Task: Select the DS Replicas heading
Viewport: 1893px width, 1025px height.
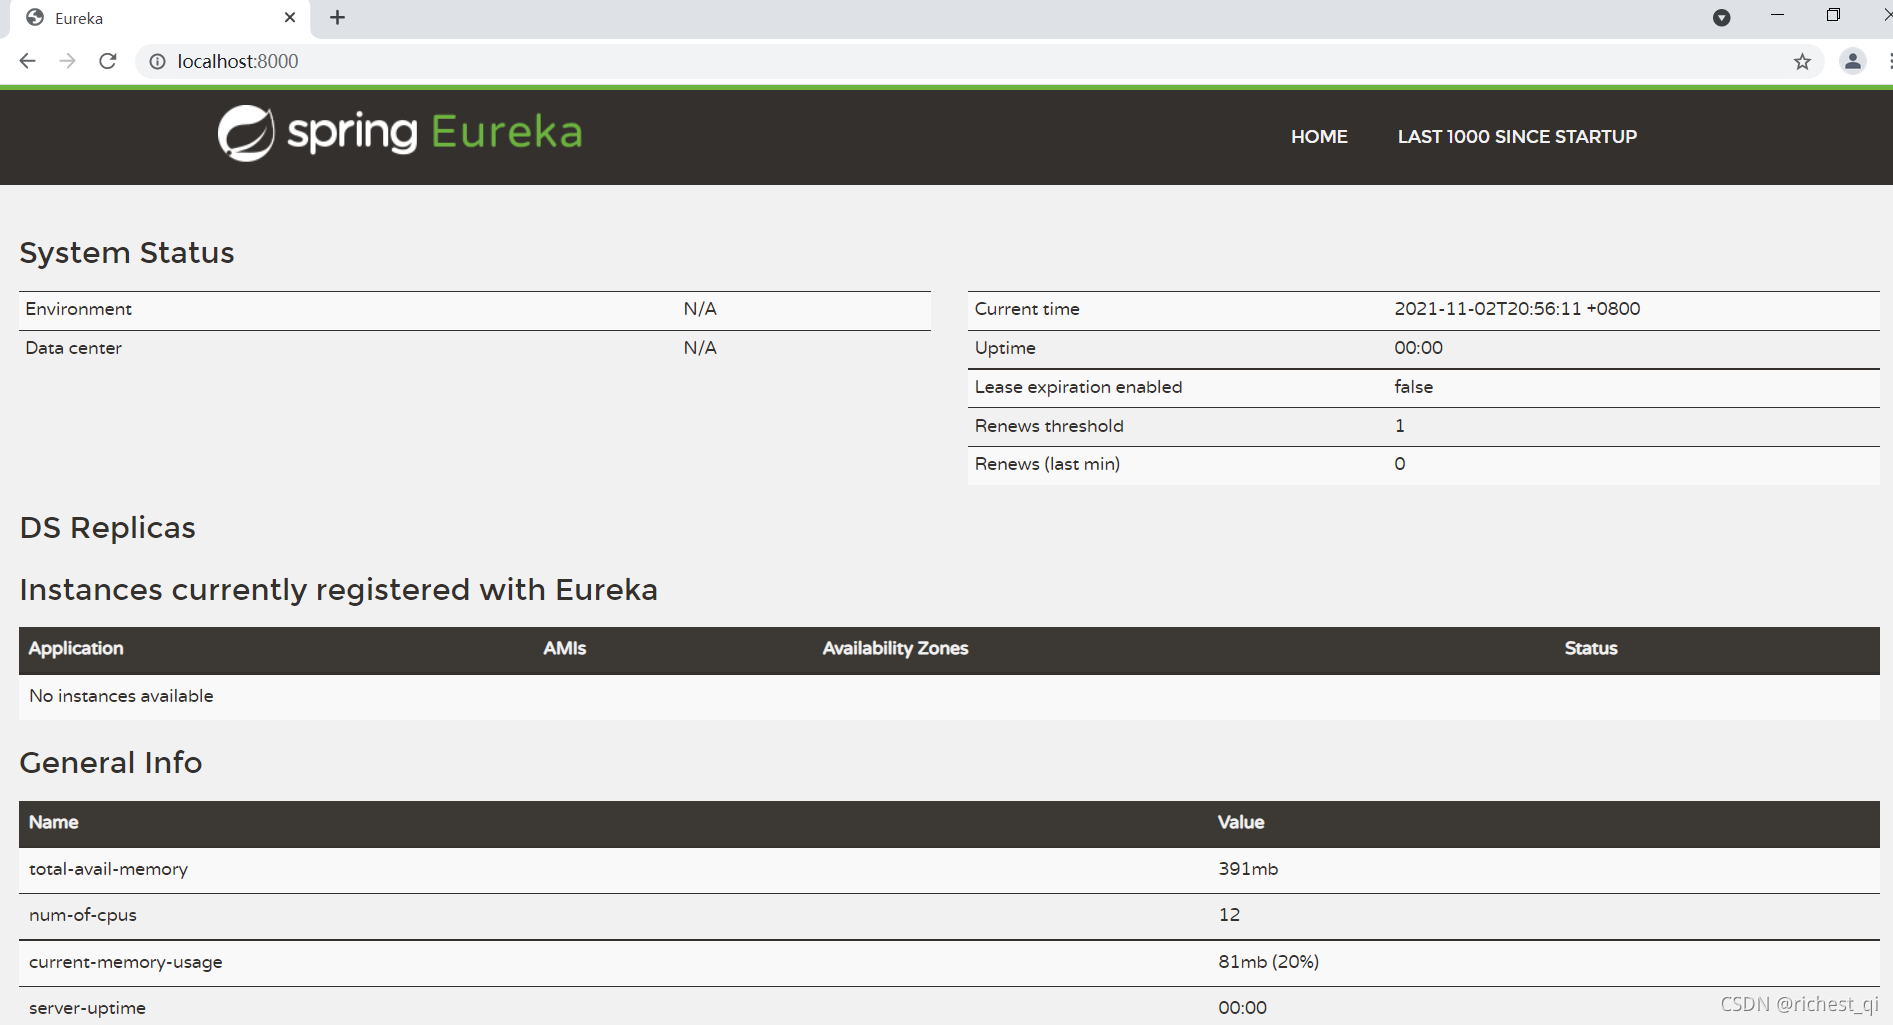Action: [x=108, y=527]
